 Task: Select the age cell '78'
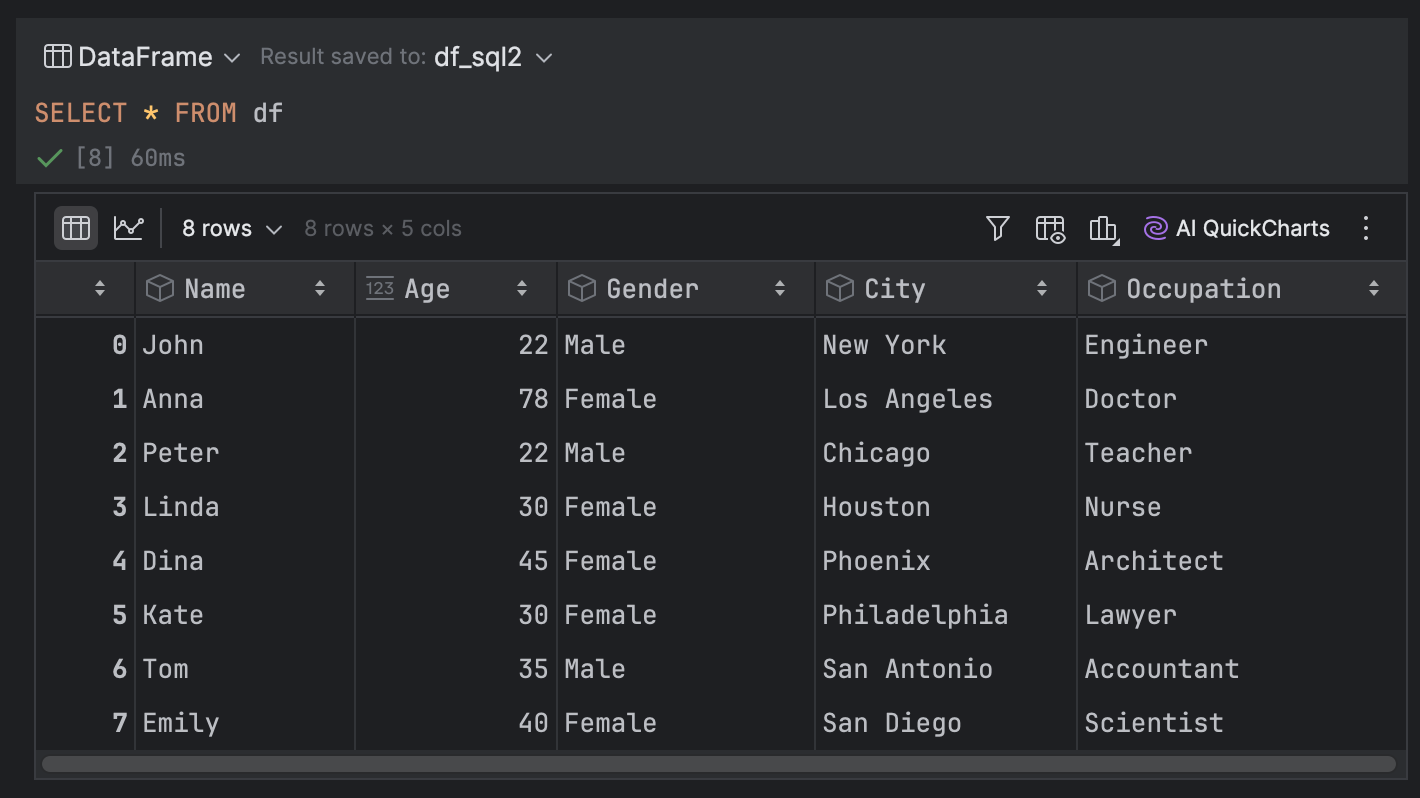pos(456,399)
